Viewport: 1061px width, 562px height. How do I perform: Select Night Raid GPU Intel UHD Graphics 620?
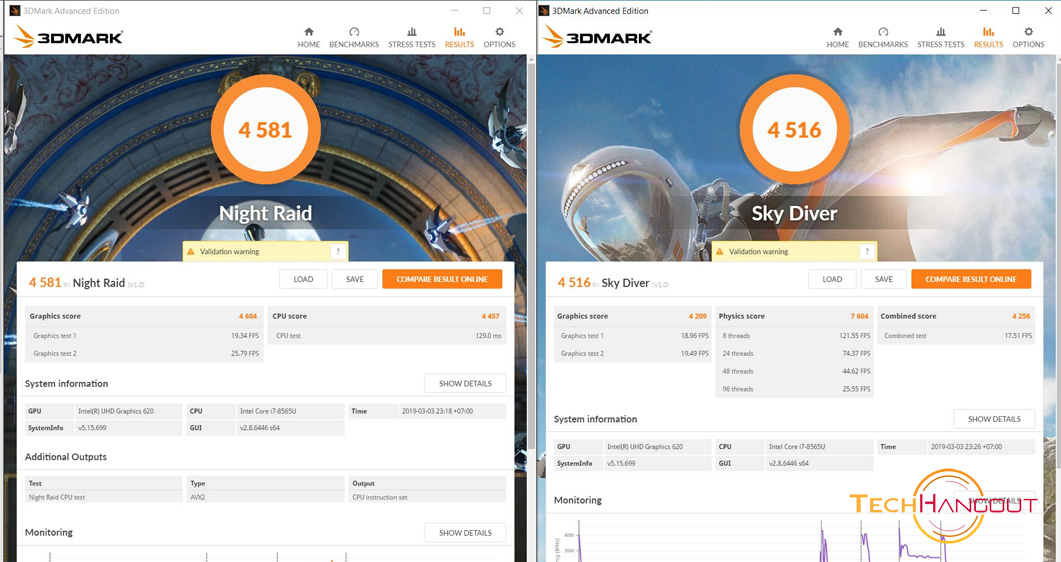pos(128,411)
